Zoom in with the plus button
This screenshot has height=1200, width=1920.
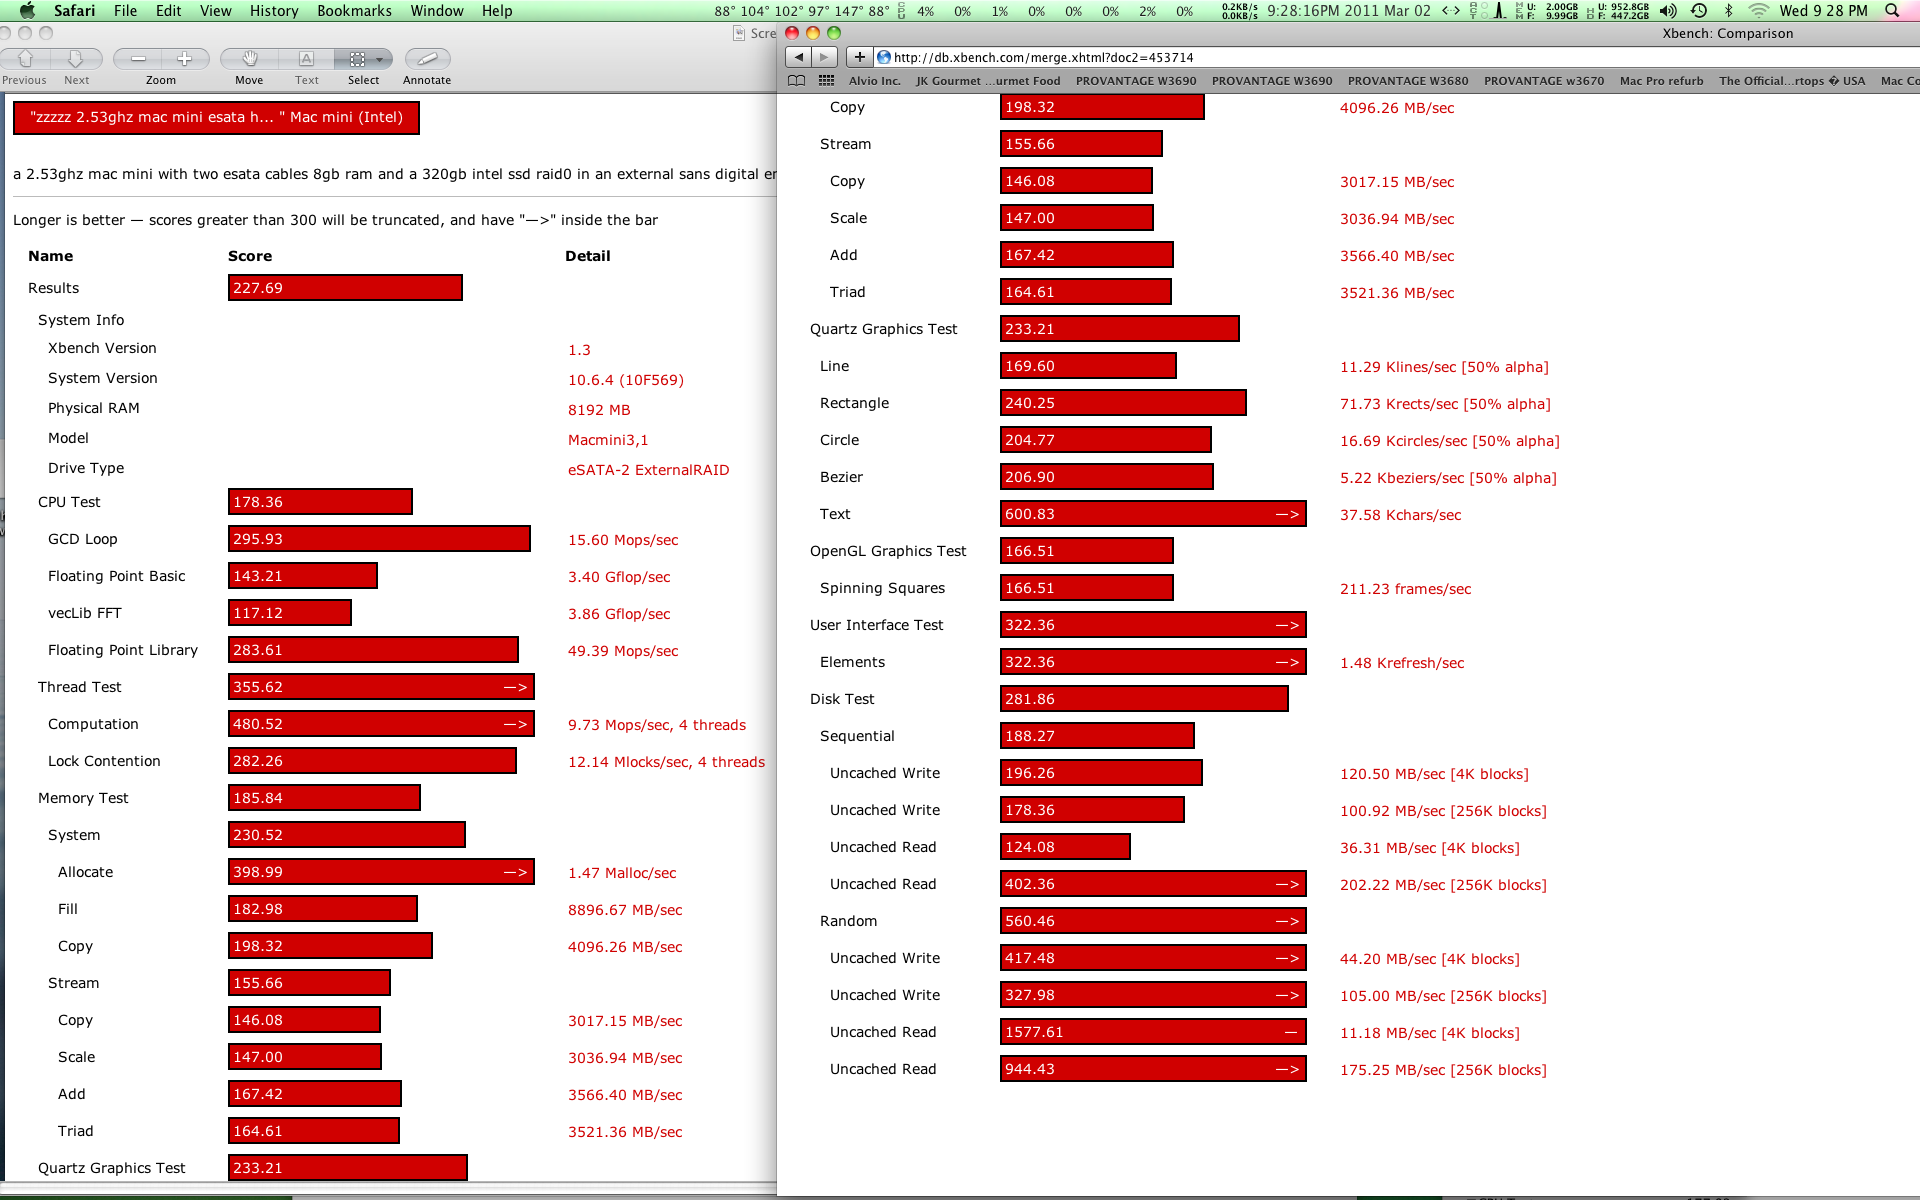(185, 59)
